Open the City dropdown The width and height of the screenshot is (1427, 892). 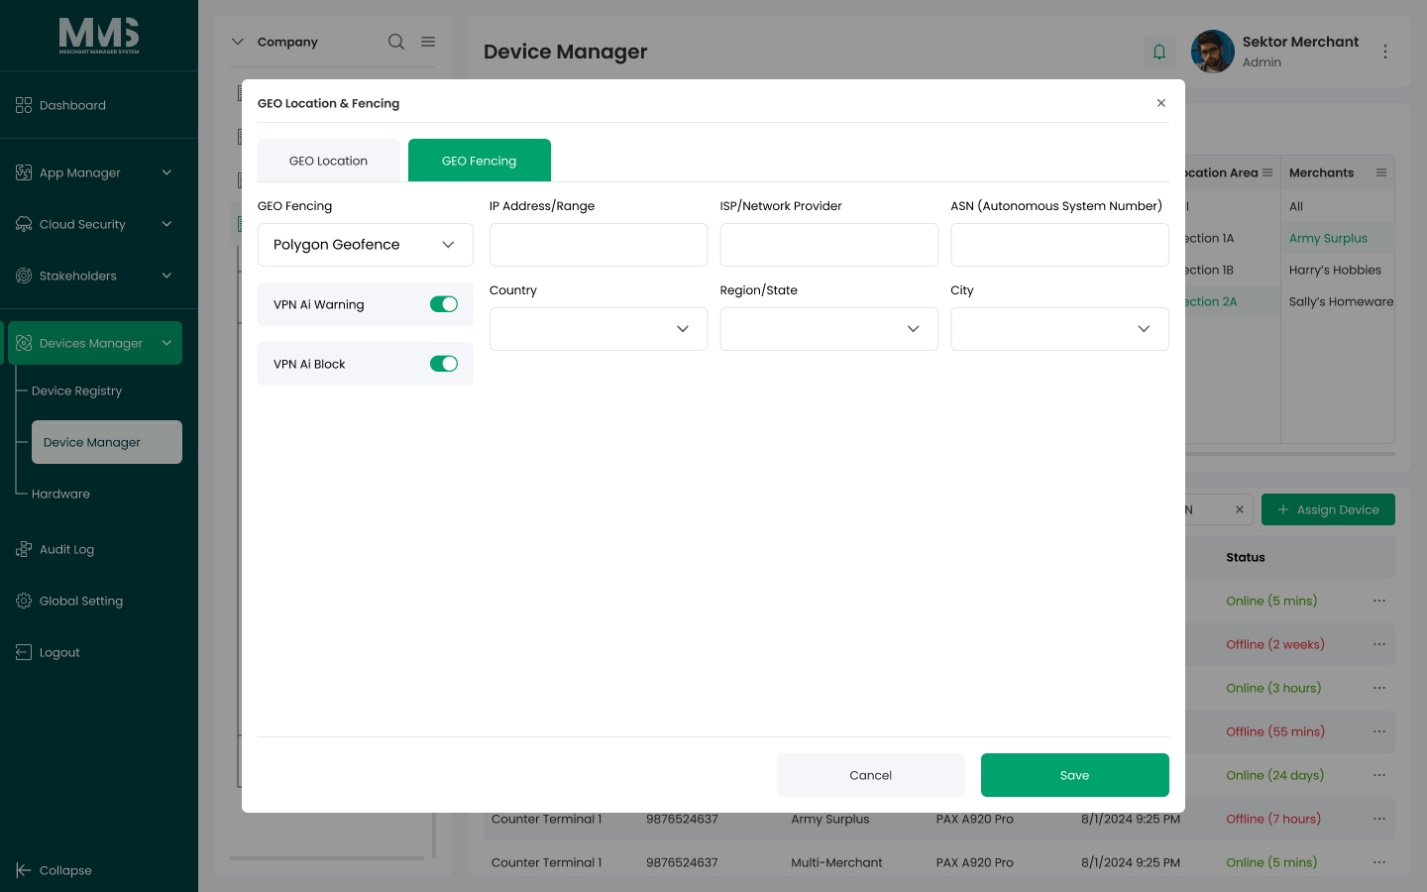pos(1059,329)
